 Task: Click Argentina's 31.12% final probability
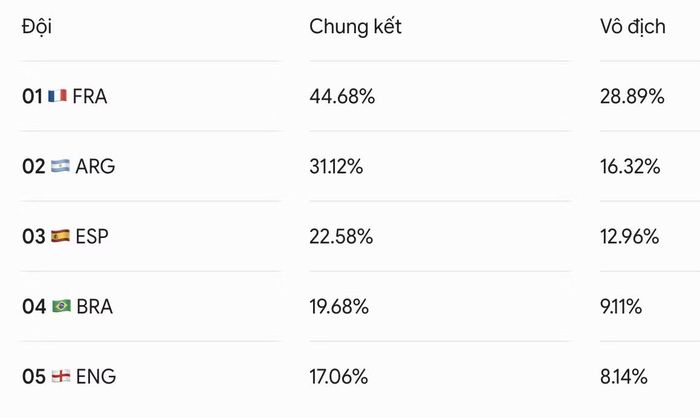tap(336, 167)
